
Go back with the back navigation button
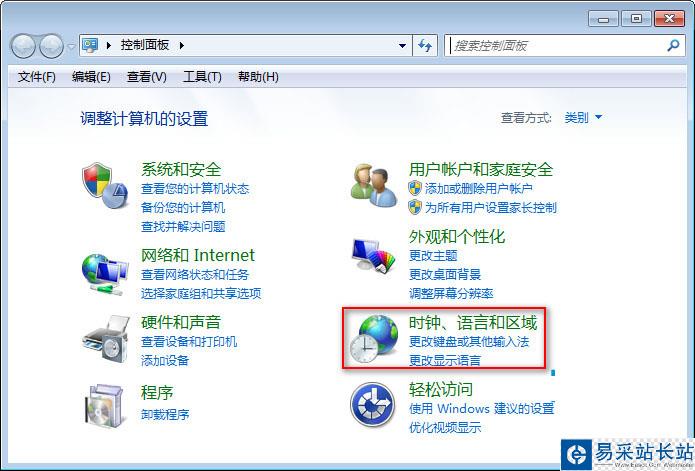[x=23, y=46]
